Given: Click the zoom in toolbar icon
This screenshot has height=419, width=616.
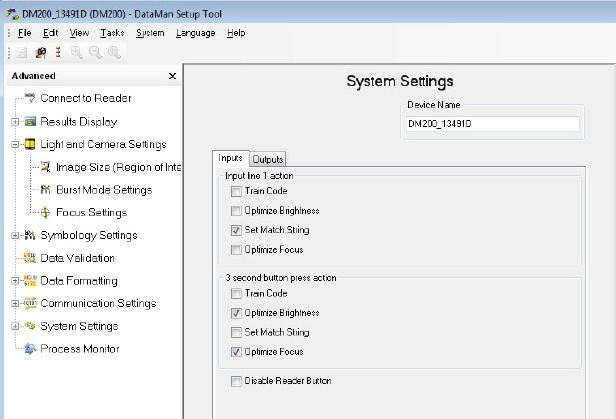Looking at the screenshot, I should [77, 53].
